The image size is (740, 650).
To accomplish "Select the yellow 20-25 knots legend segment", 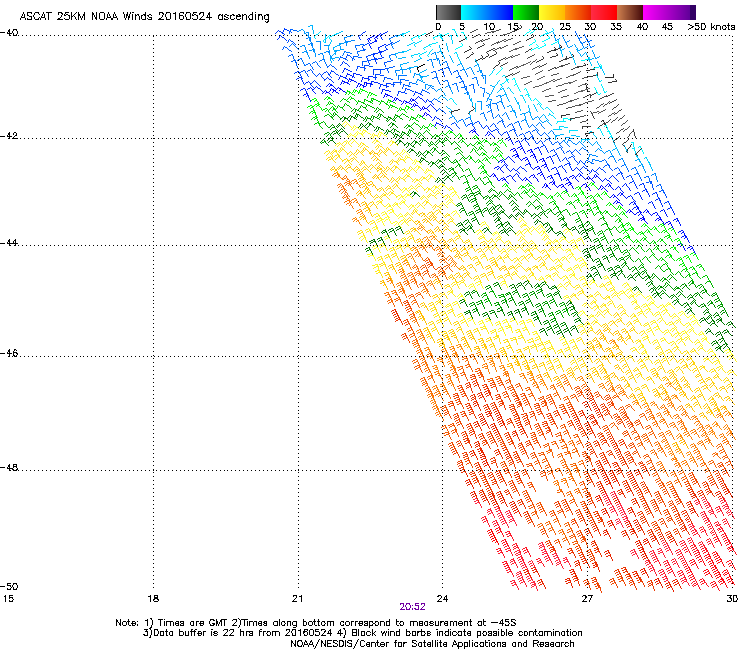I will [552, 12].
